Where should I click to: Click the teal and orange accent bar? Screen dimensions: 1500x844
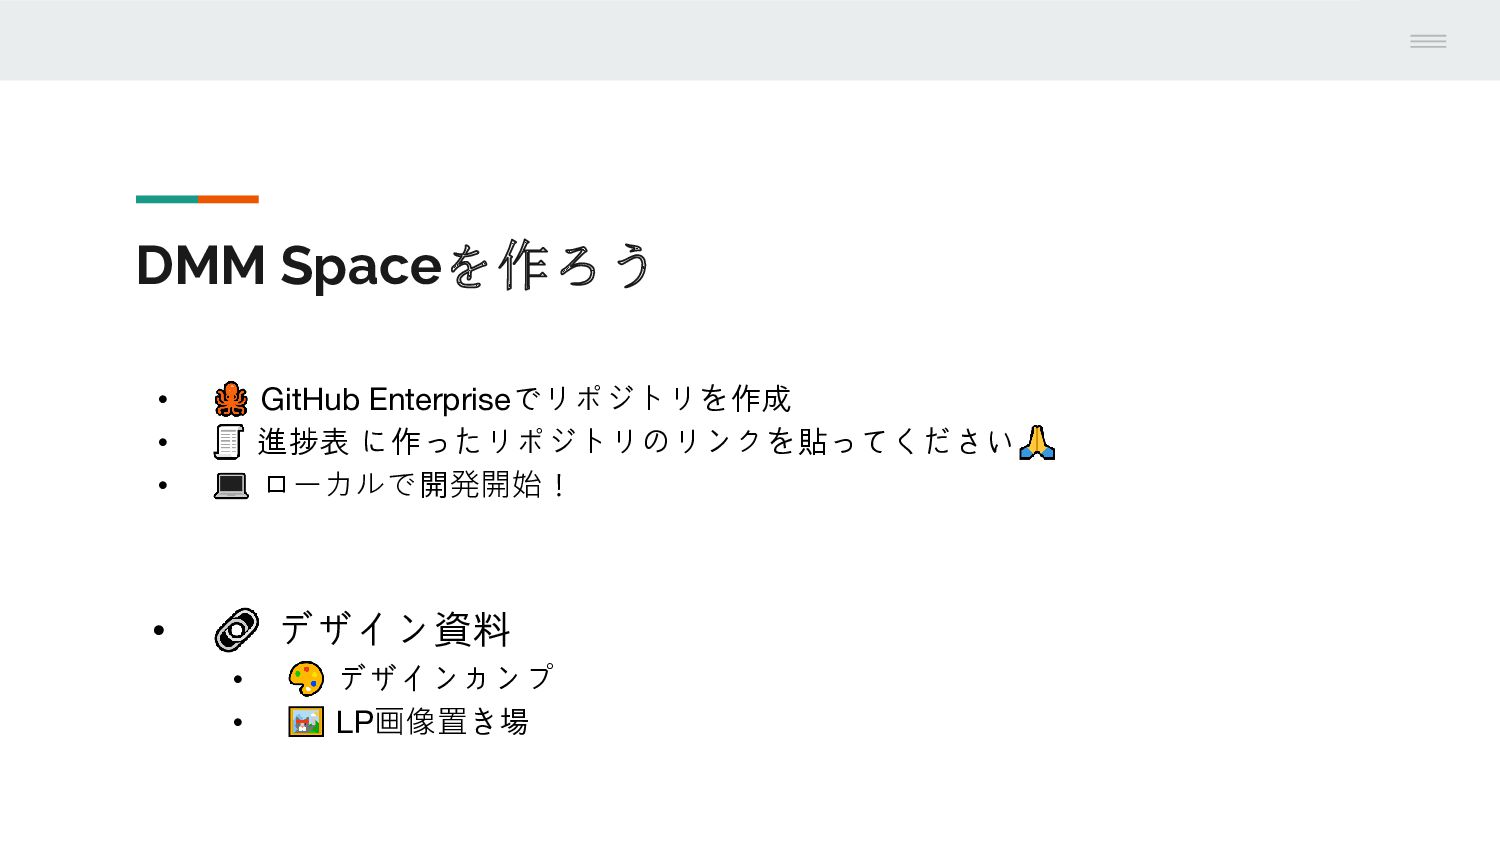click(x=197, y=199)
